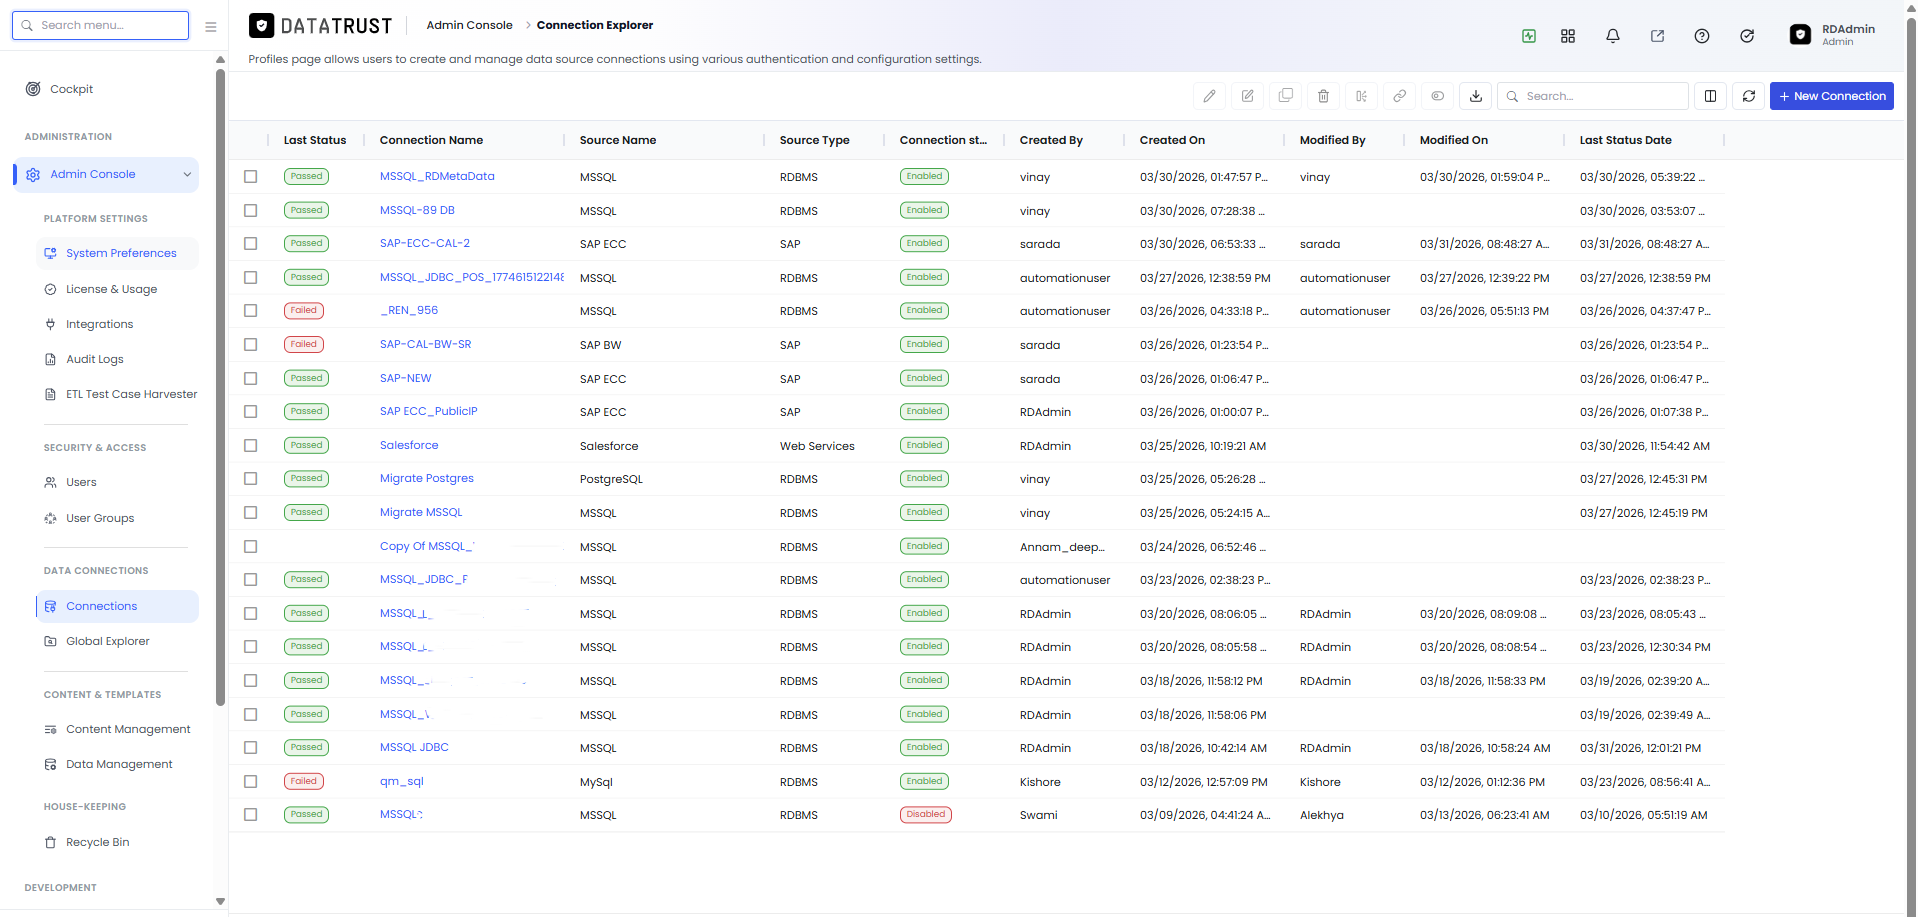Select checkbox for MSSQL_RDMetaData row

pyautogui.click(x=250, y=177)
